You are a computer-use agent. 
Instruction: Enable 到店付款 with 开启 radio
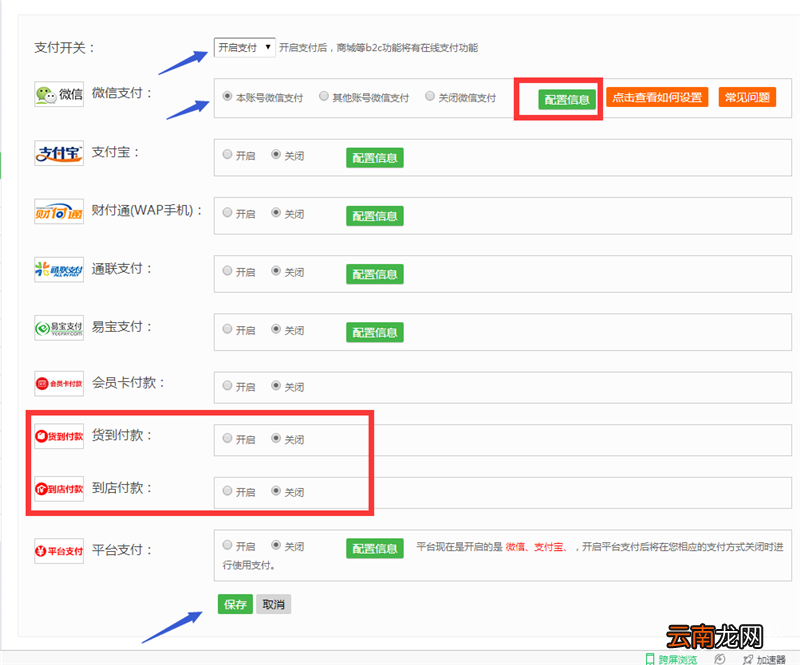click(x=228, y=490)
